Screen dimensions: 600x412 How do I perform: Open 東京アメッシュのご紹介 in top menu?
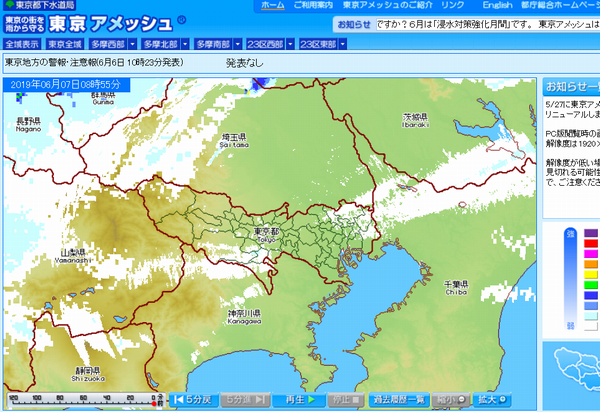(x=388, y=5)
